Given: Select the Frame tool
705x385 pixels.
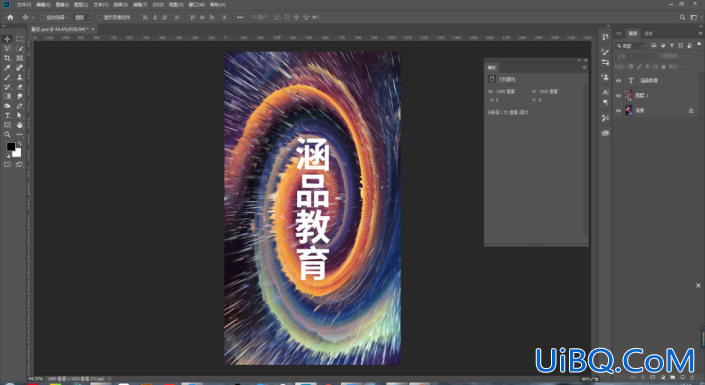Looking at the screenshot, I should (19, 58).
